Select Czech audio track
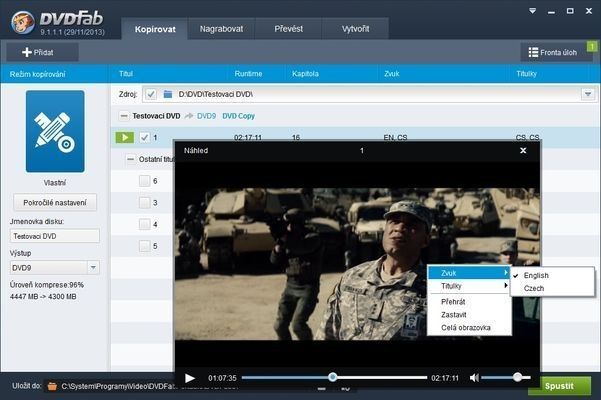The width and height of the screenshot is (601, 400). [552, 289]
